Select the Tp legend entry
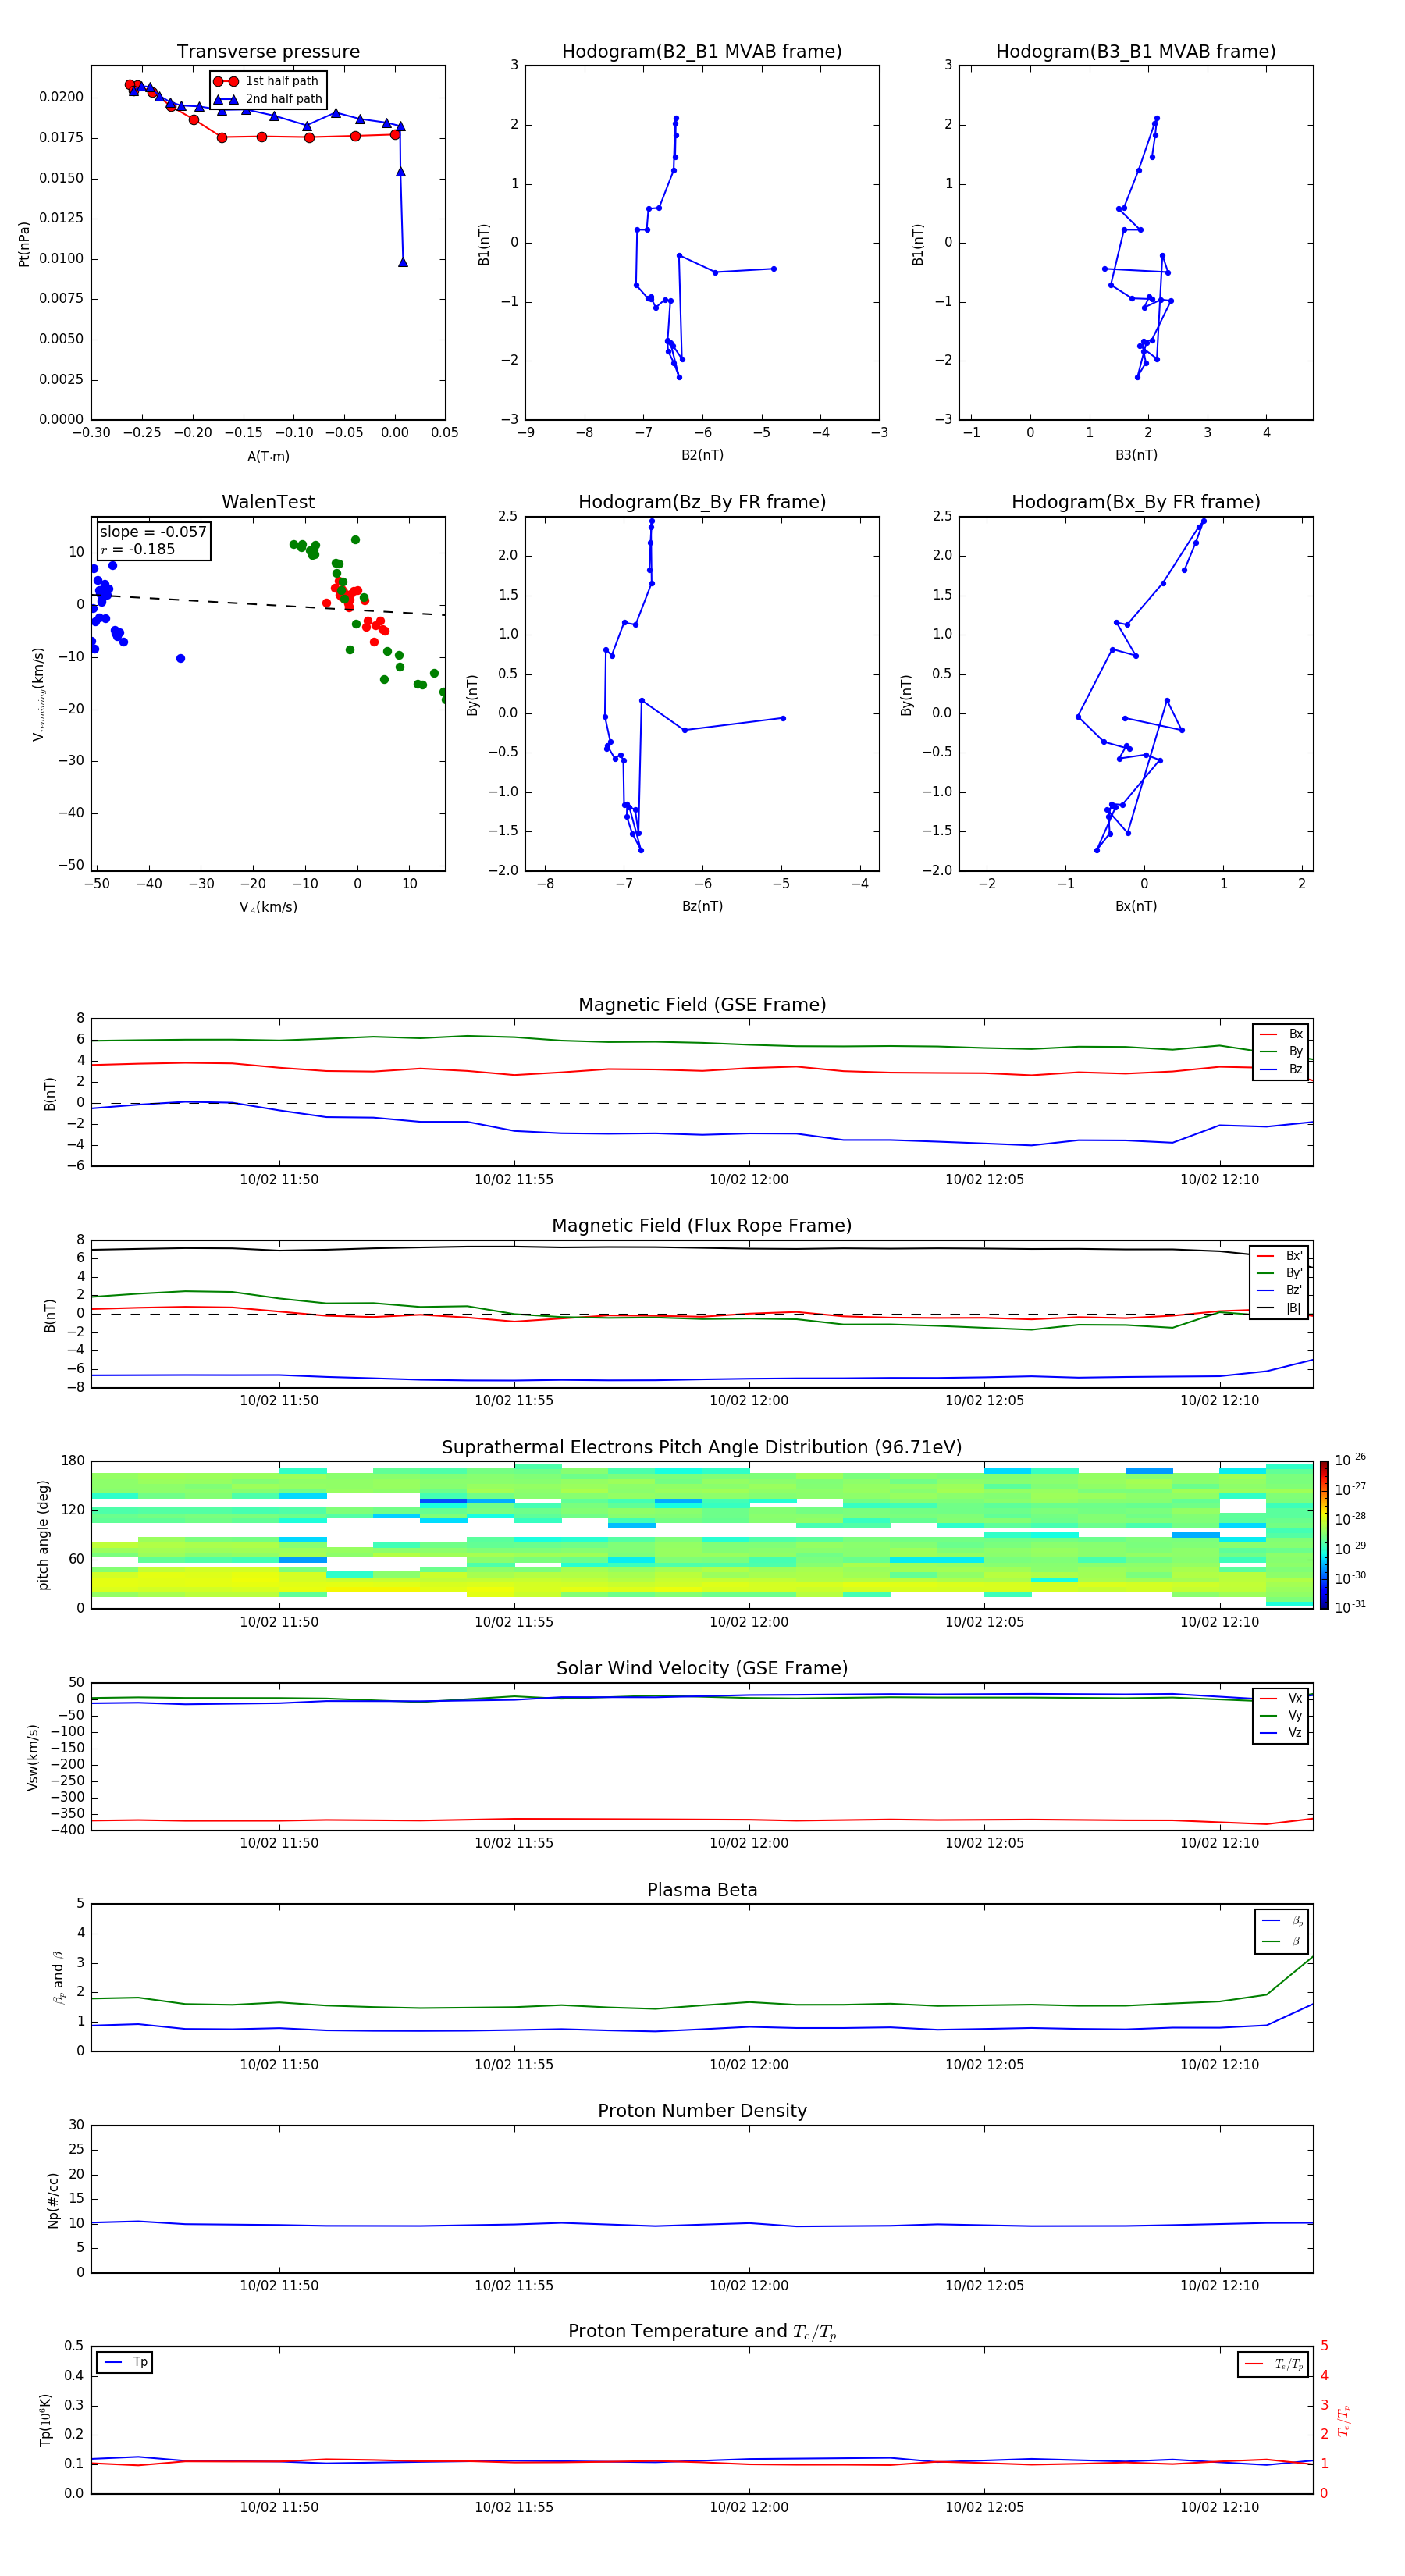Viewport: 1405px width, 2576px height. (x=126, y=2362)
